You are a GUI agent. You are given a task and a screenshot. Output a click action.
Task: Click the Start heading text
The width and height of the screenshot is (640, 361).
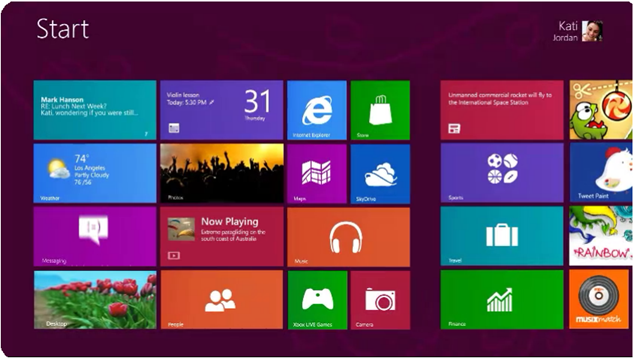click(63, 29)
